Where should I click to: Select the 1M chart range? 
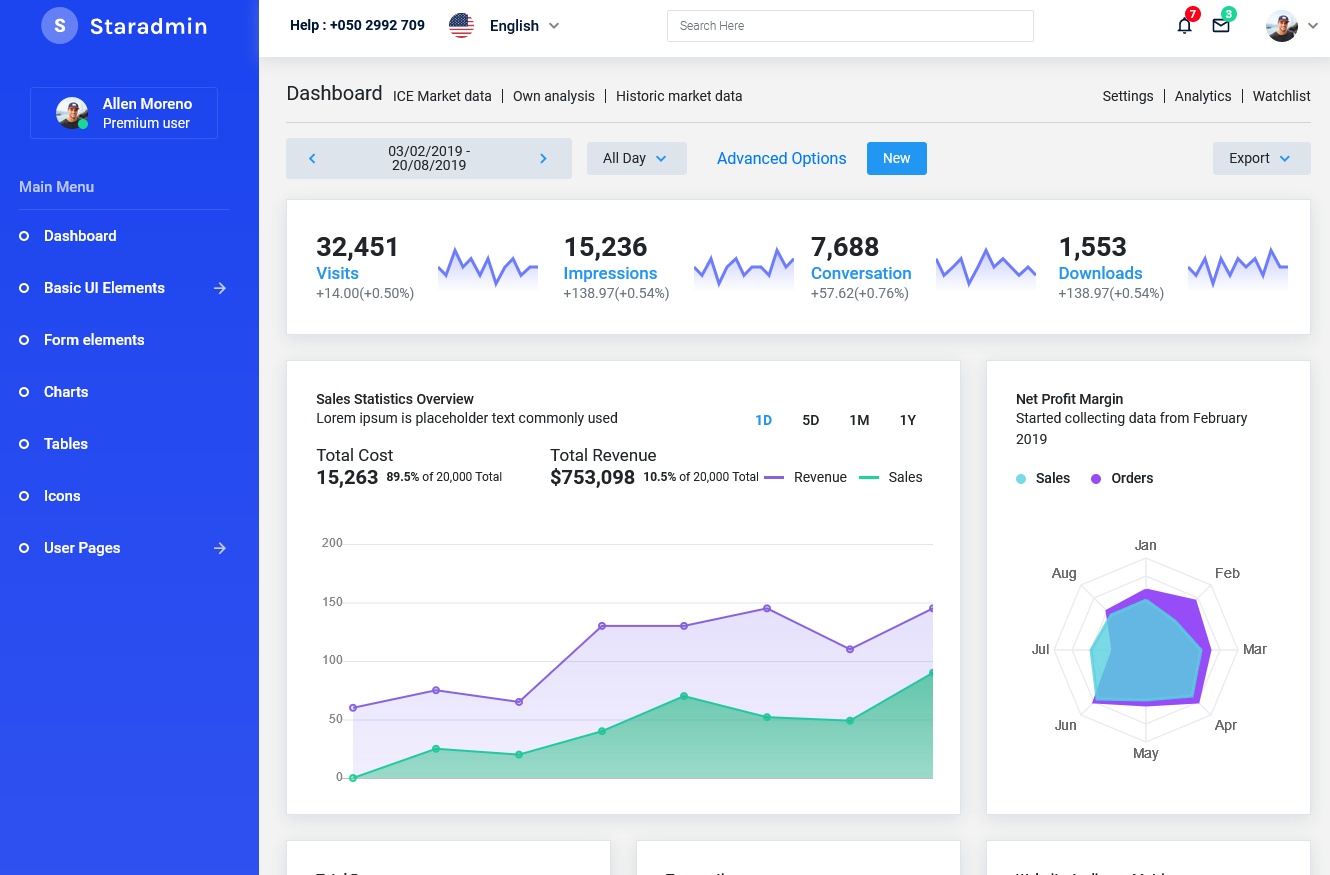pos(859,420)
